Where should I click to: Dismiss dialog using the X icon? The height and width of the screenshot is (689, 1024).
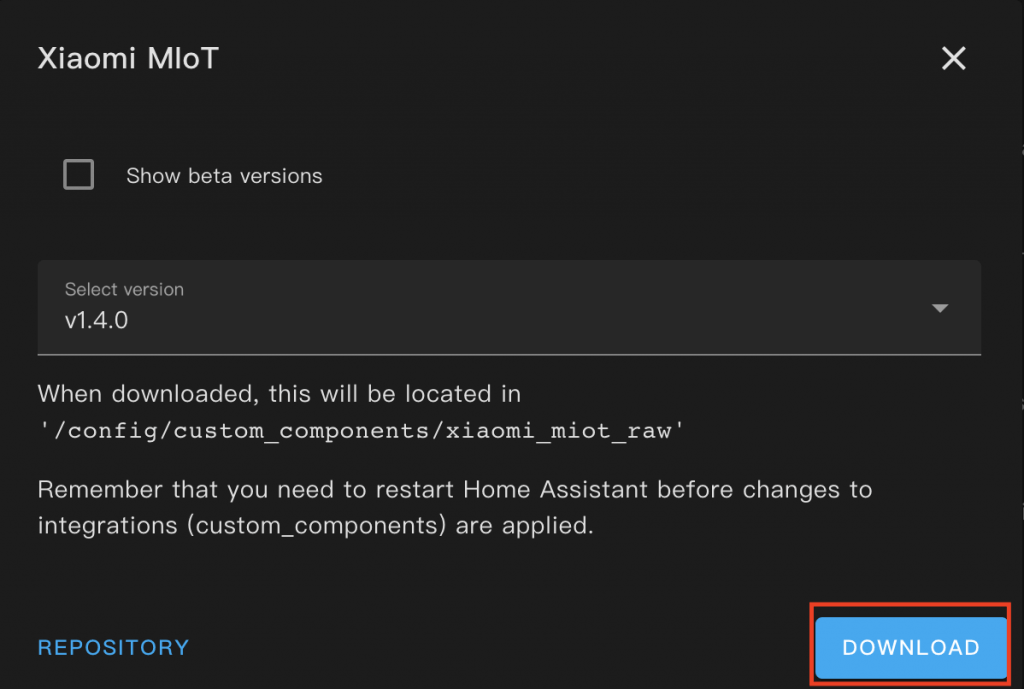[953, 59]
